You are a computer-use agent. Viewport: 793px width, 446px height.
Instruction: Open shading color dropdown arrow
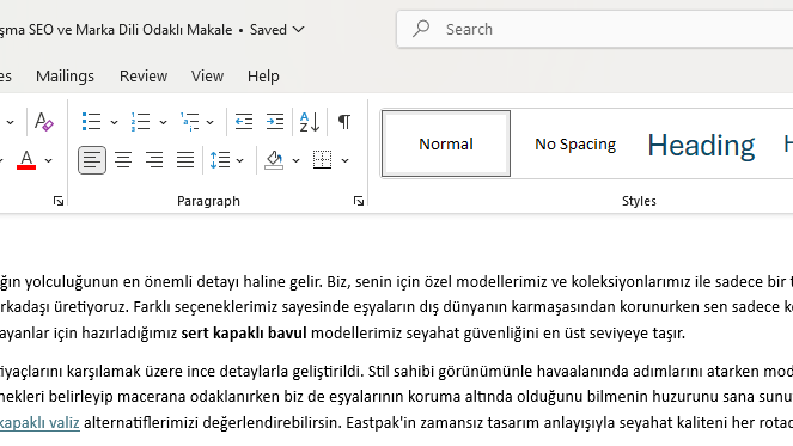296,161
